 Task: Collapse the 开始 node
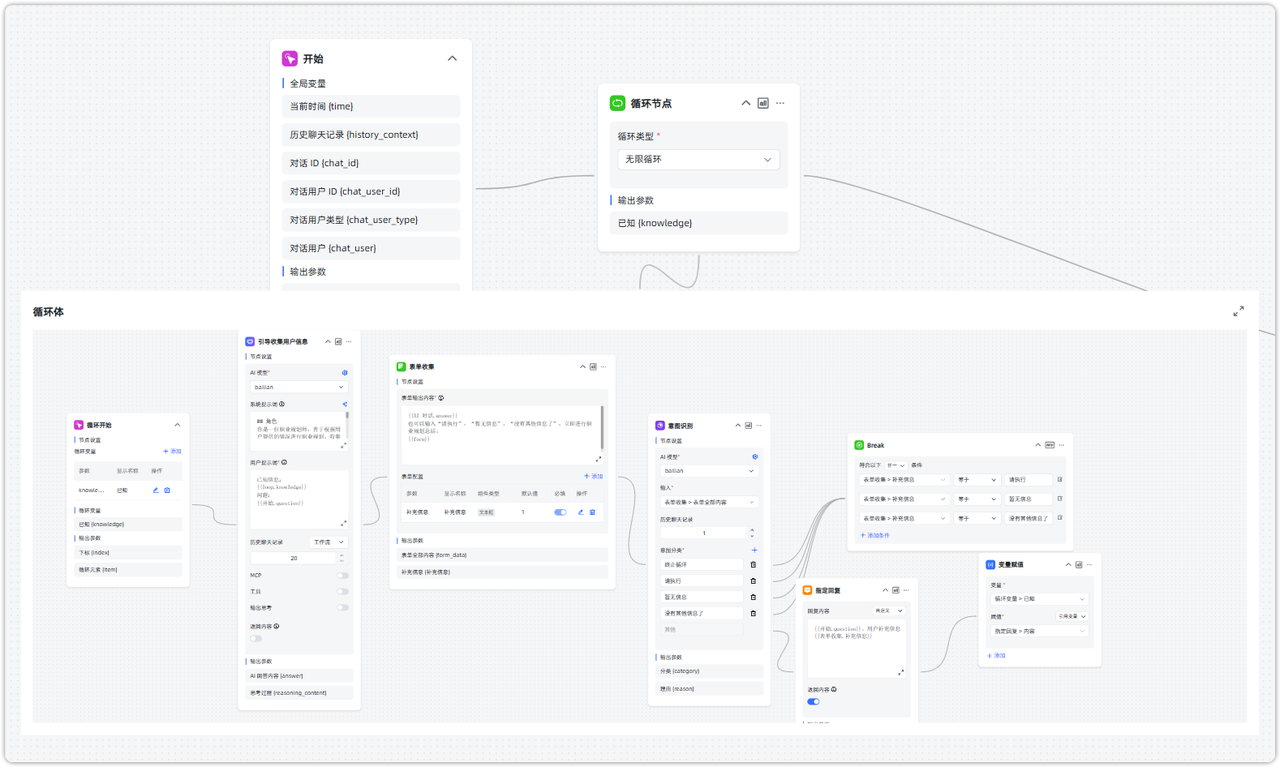(452, 59)
